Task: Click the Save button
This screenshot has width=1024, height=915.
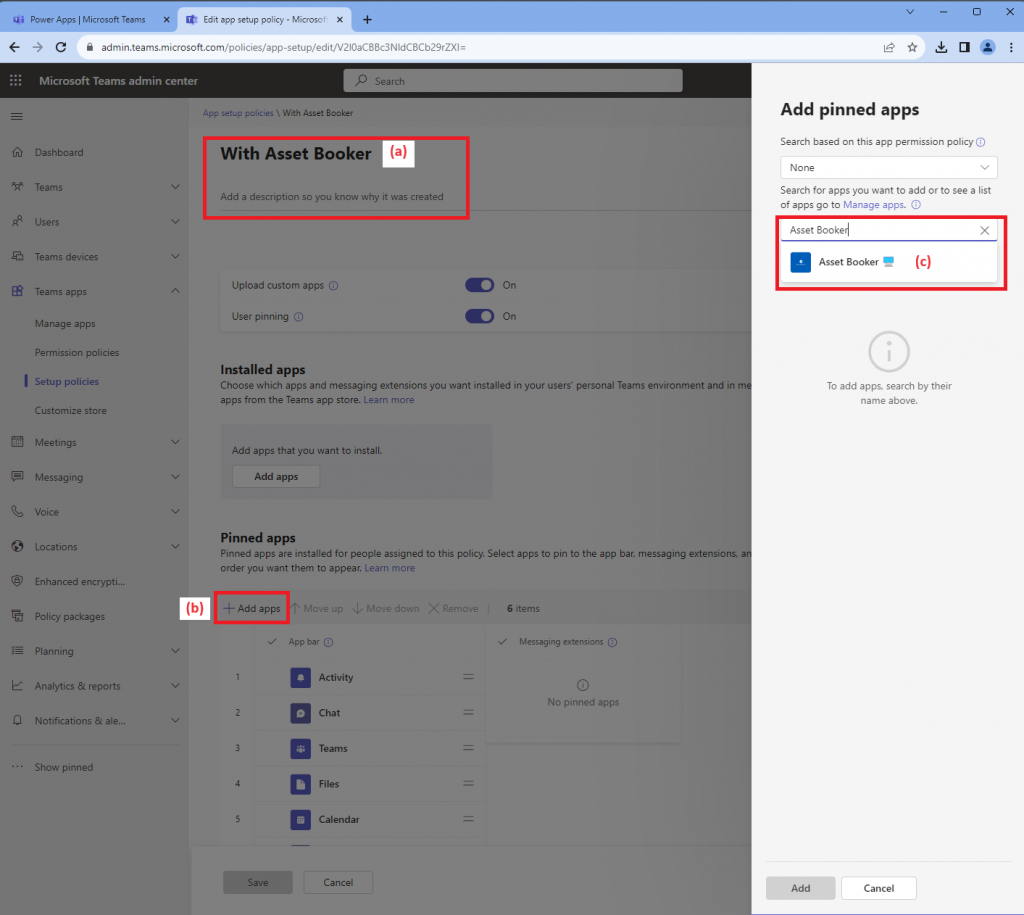Action: (257, 882)
